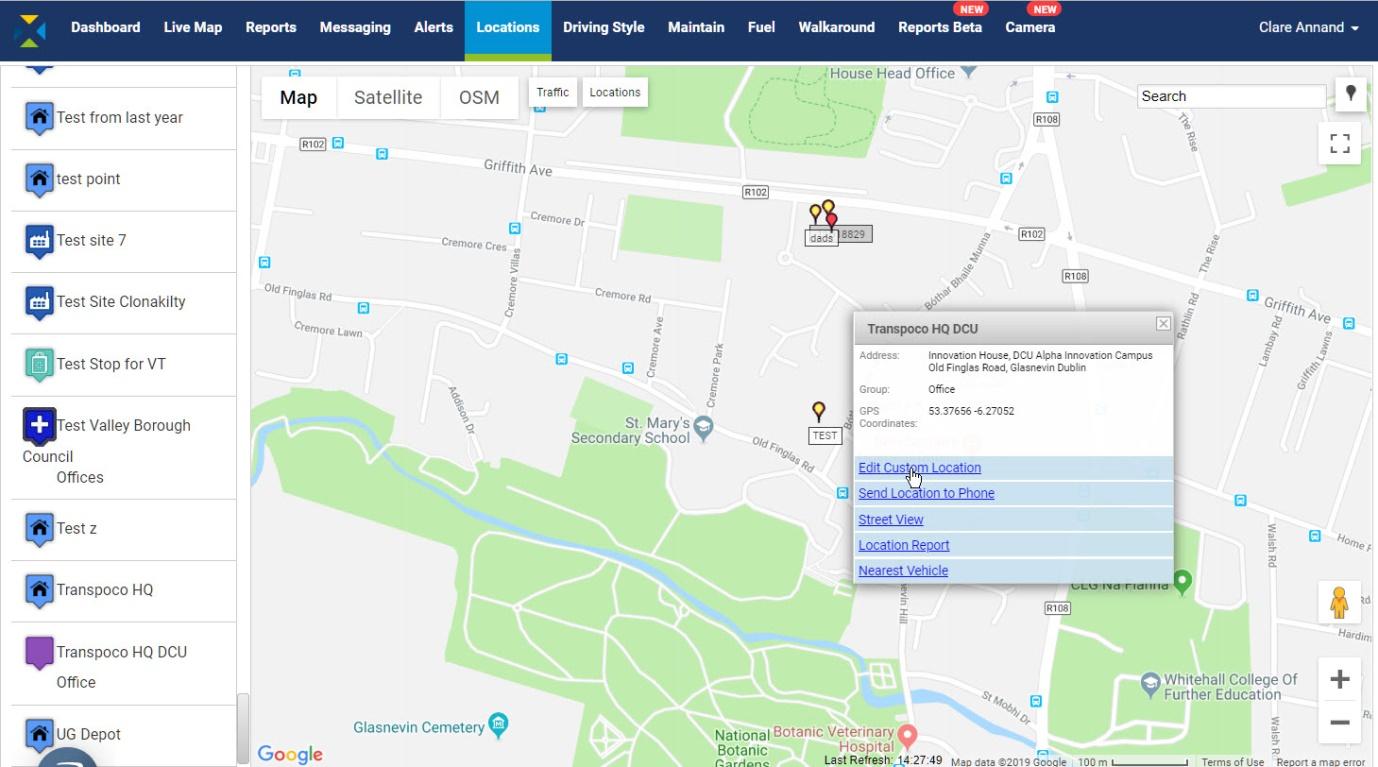Click Nearest Vehicle link
This screenshot has width=1378, height=767.
pyautogui.click(x=903, y=571)
